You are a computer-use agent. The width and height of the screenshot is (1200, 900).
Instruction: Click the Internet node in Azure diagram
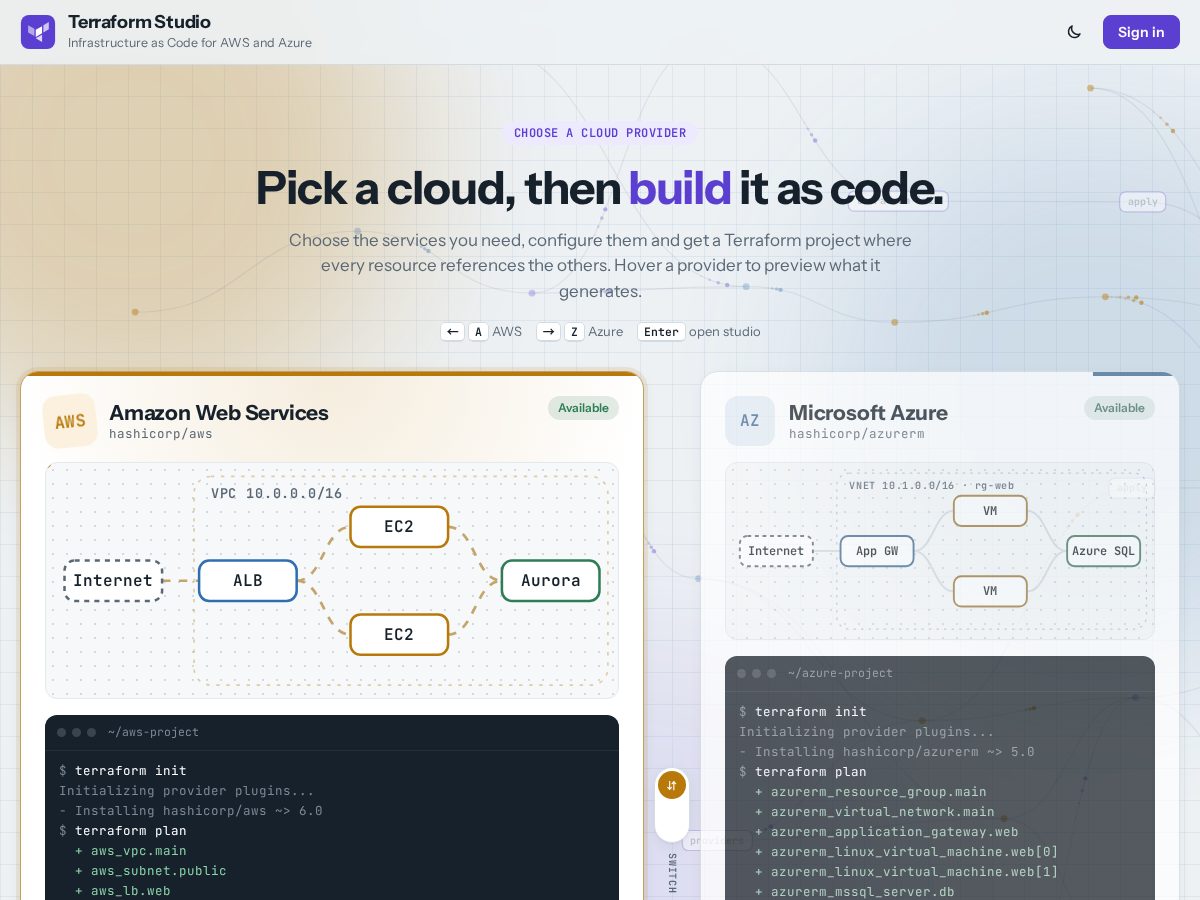[776, 551]
